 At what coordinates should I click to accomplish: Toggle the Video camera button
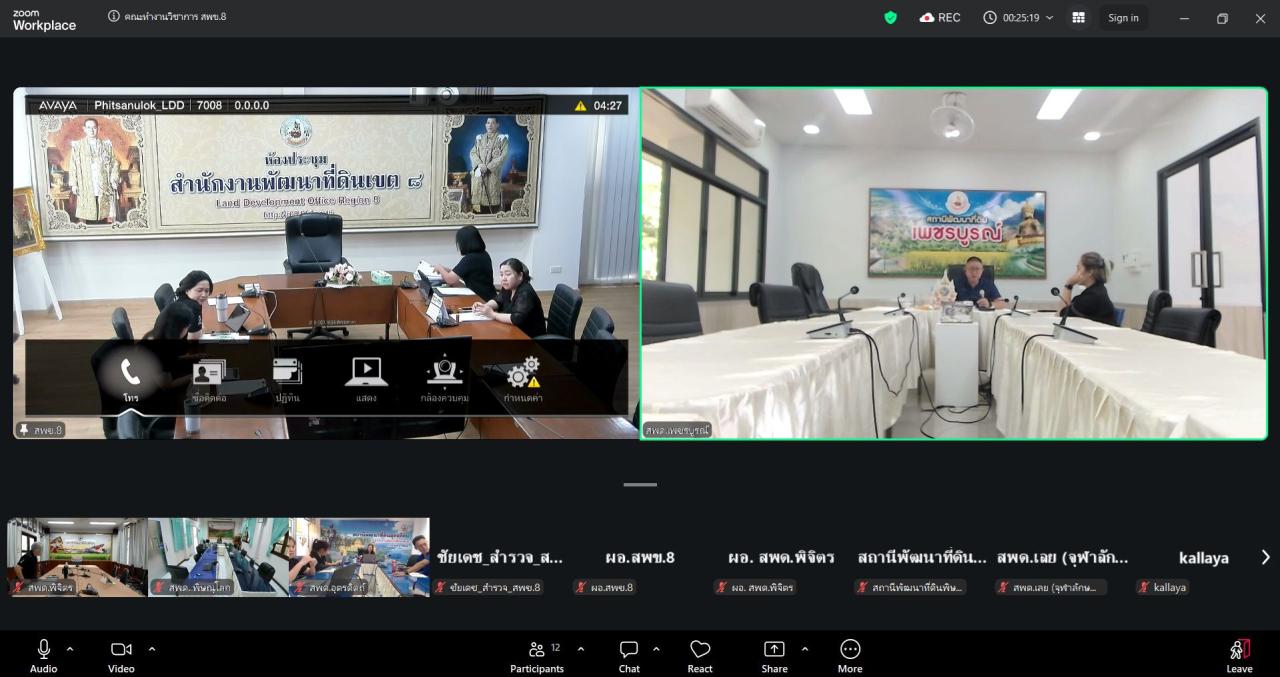tap(121, 655)
